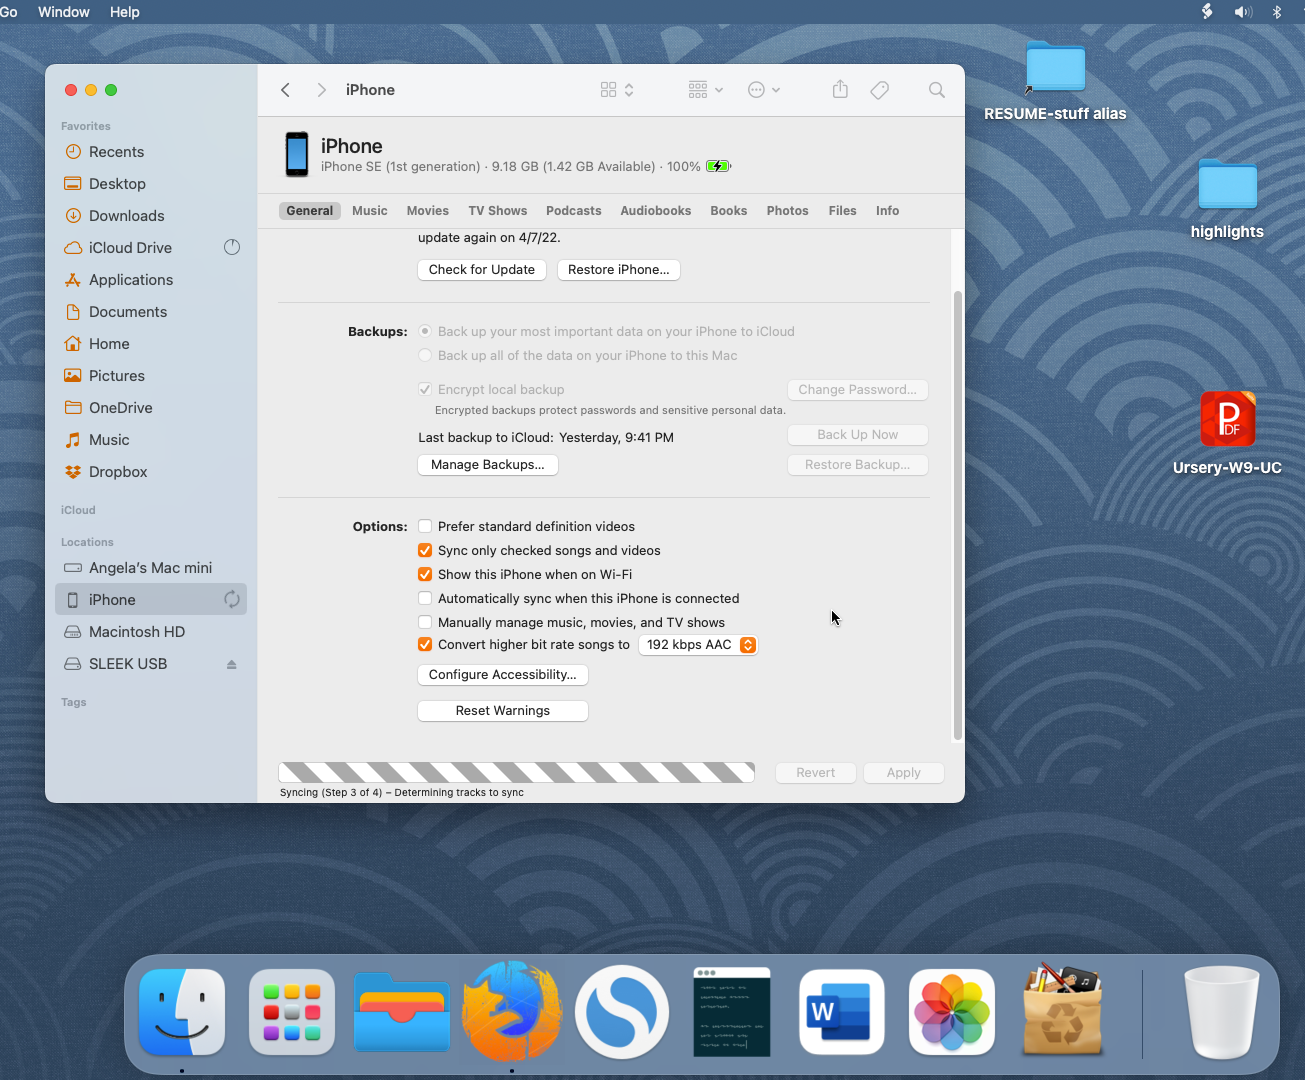Screen dimensions: 1305x1080
Task: Open the dark text editor app in Dock
Action: [x=732, y=1012]
